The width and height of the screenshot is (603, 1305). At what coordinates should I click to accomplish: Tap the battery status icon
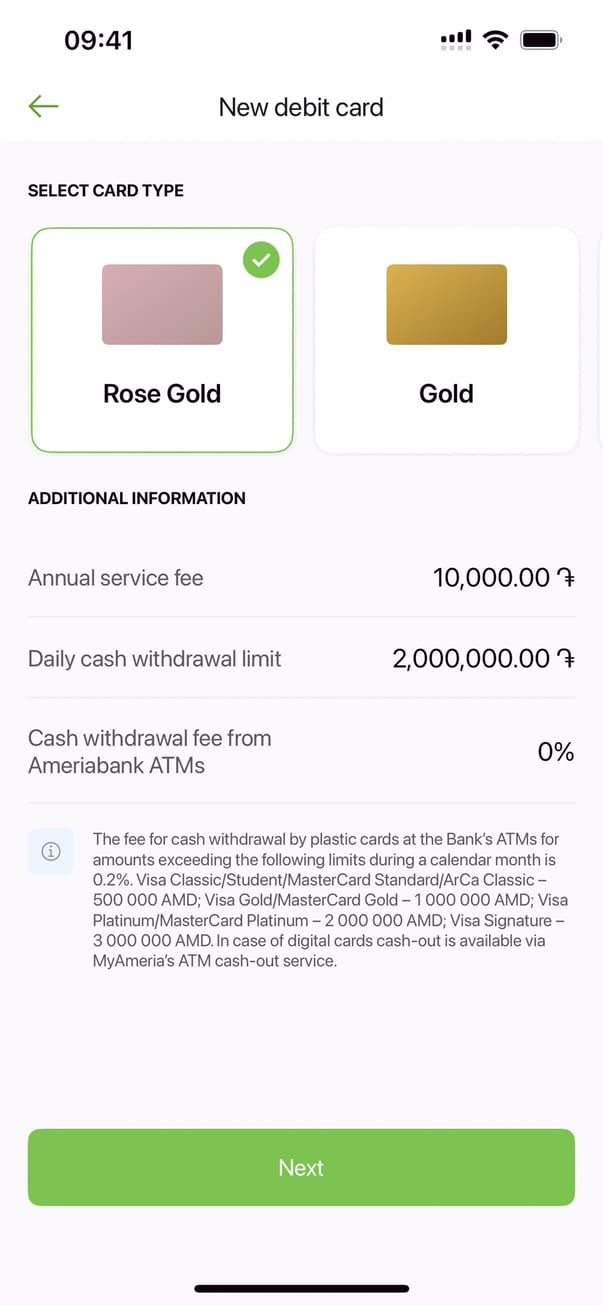coord(541,40)
